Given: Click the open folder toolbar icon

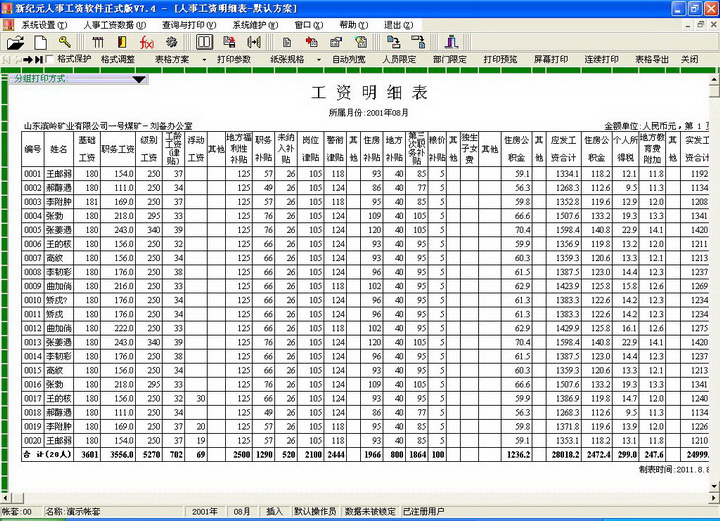Looking at the screenshot, I should 17,42.
